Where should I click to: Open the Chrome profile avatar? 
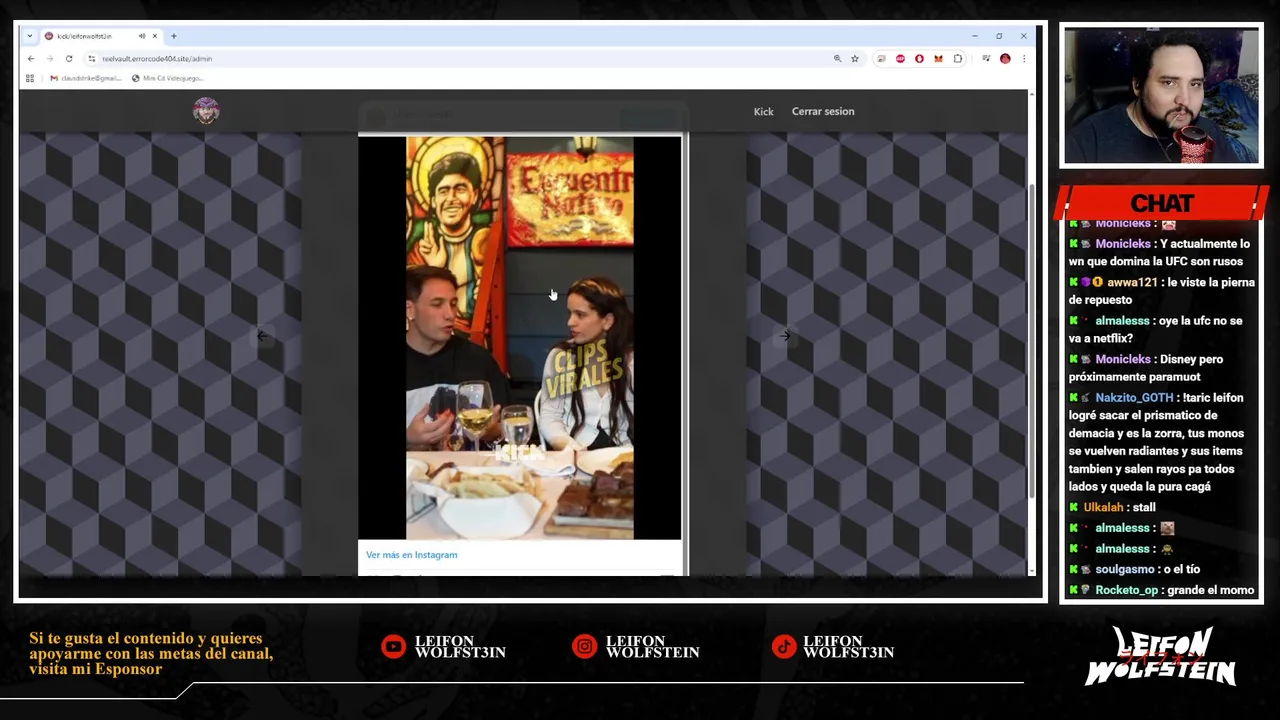[x=1005, y=59]
